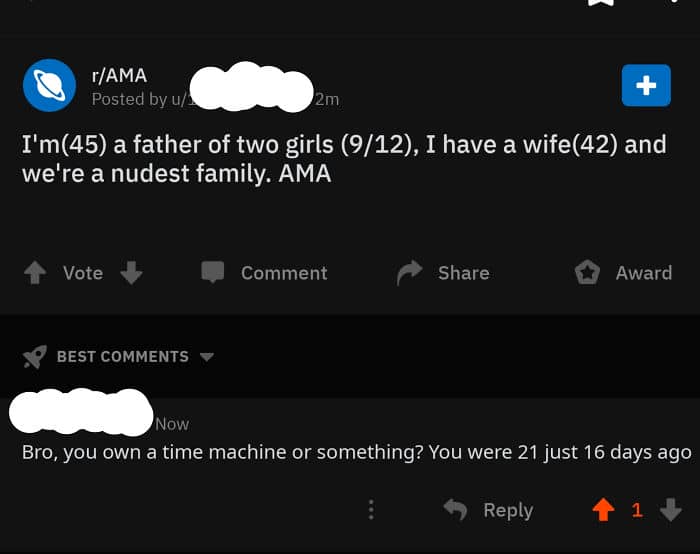Click the rocket sort icon
The width and height of the screenshot is (700, 554).
click(x=35, y=357)
